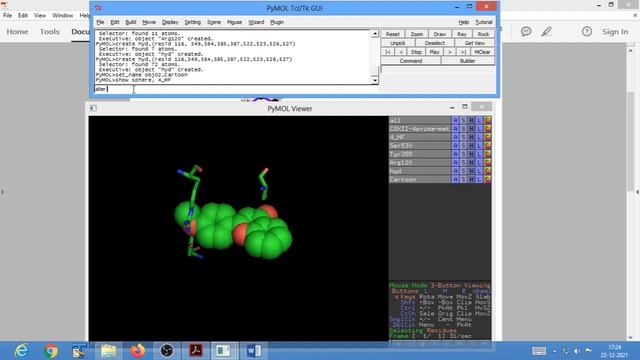Image resolution: width=640 pixels, height=360 pixels.
Task: Toggle the Cartoon object display
Action: [x=420, y=180]
